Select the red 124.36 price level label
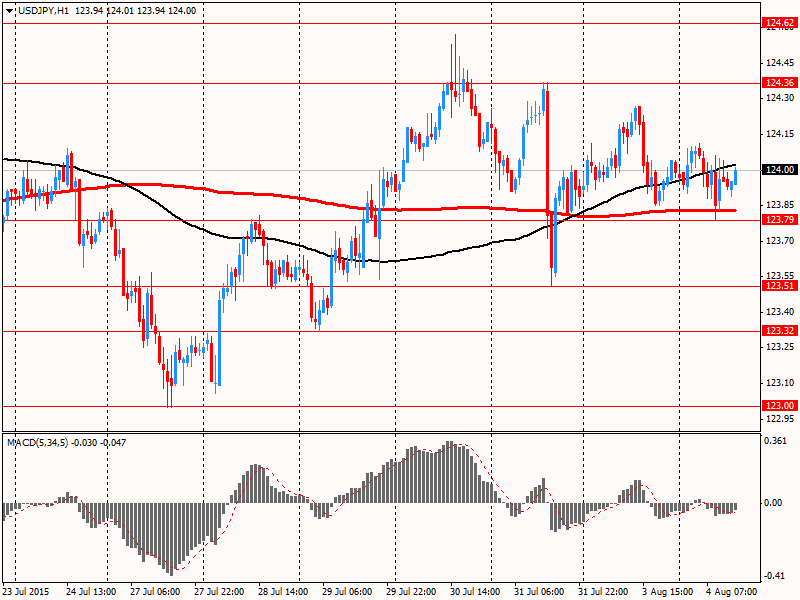Viewport: 800px width, 600px height. point(779,83)
